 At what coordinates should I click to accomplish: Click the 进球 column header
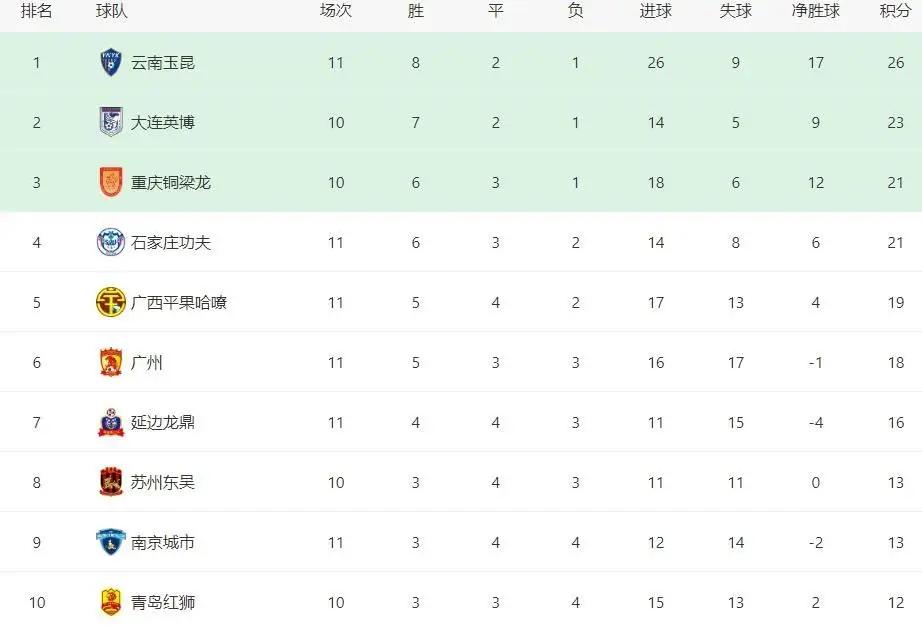pyautogui.click(x=656, y=11)
